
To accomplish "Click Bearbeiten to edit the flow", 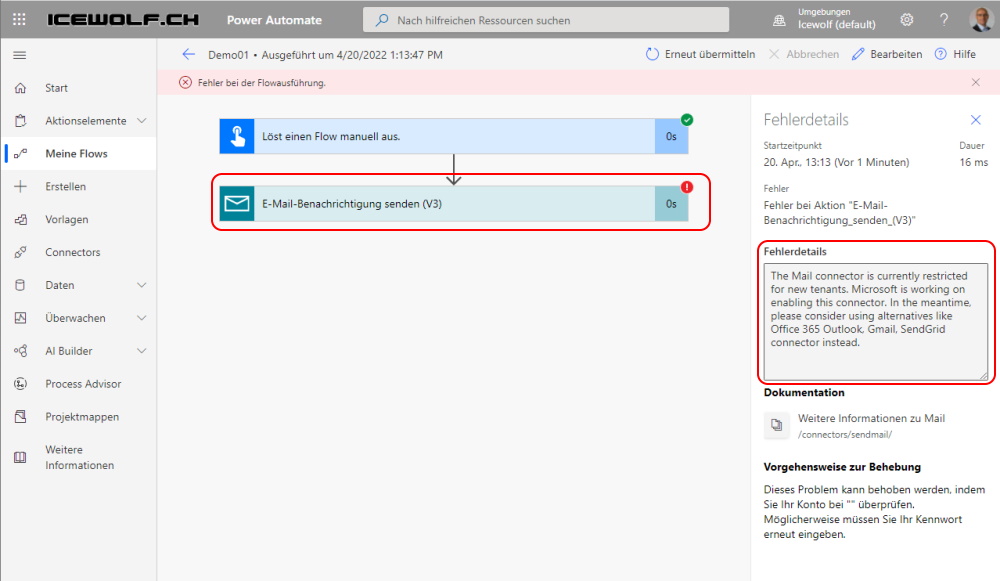I will tap(887, 54).
